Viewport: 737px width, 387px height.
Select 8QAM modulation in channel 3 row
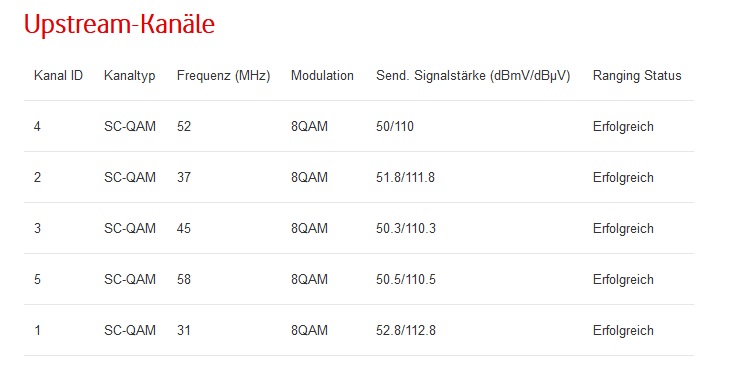tap(309, 229)
